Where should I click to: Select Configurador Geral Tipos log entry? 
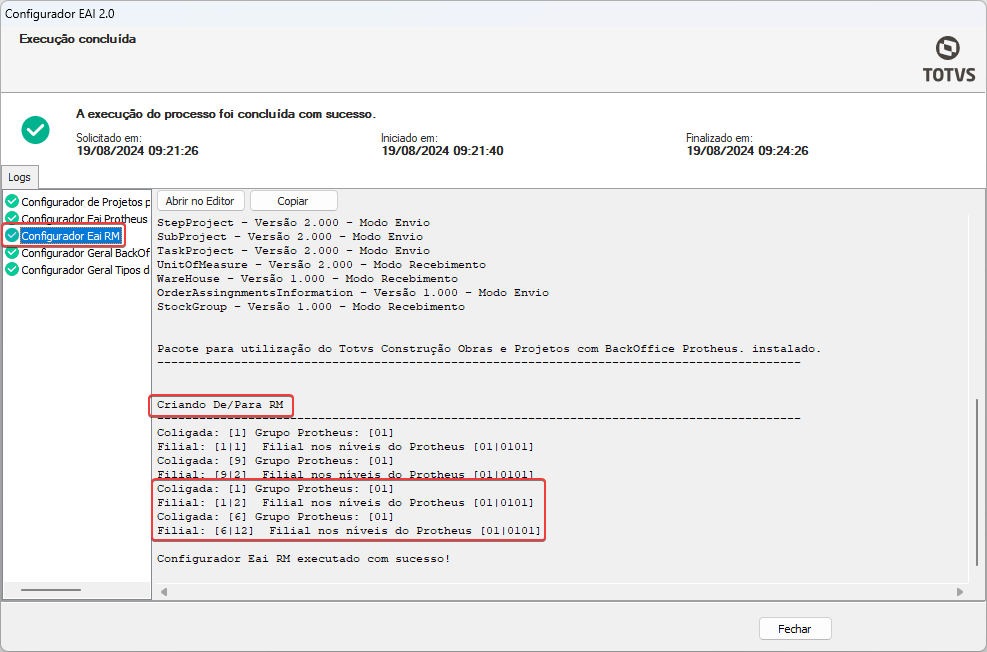point(86,270)
